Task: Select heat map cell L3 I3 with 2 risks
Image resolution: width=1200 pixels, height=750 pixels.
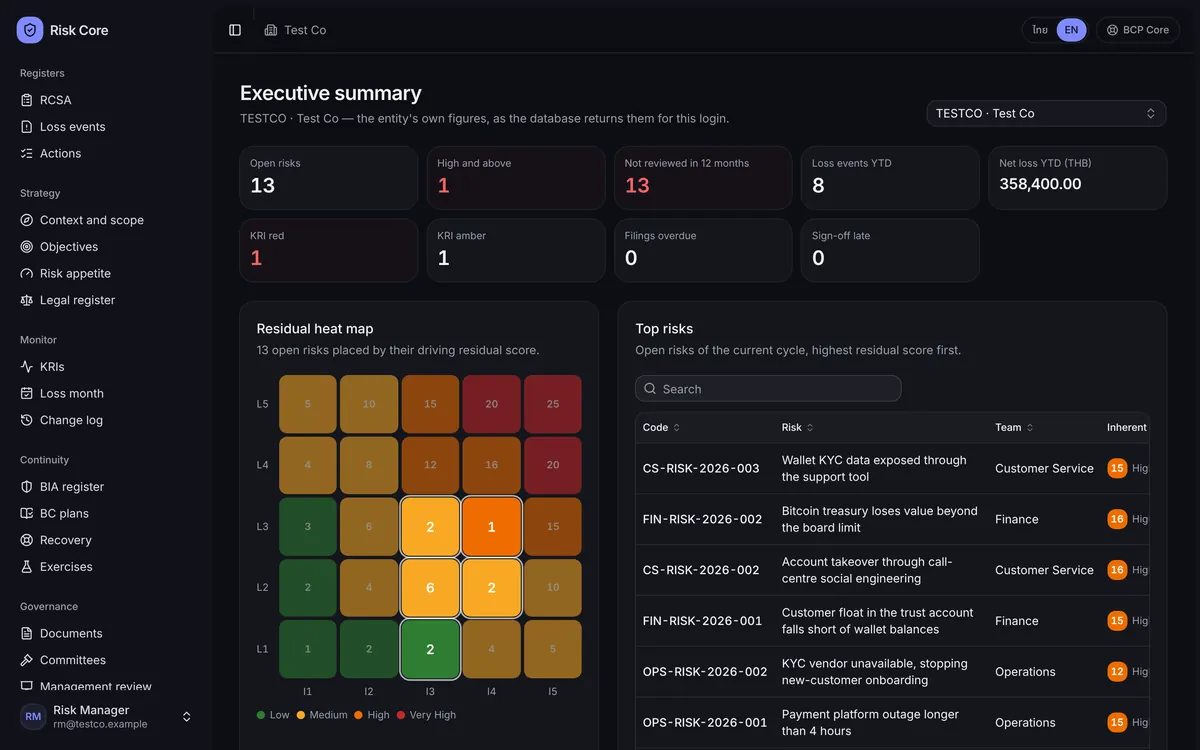Action: [x=430, y=526]
